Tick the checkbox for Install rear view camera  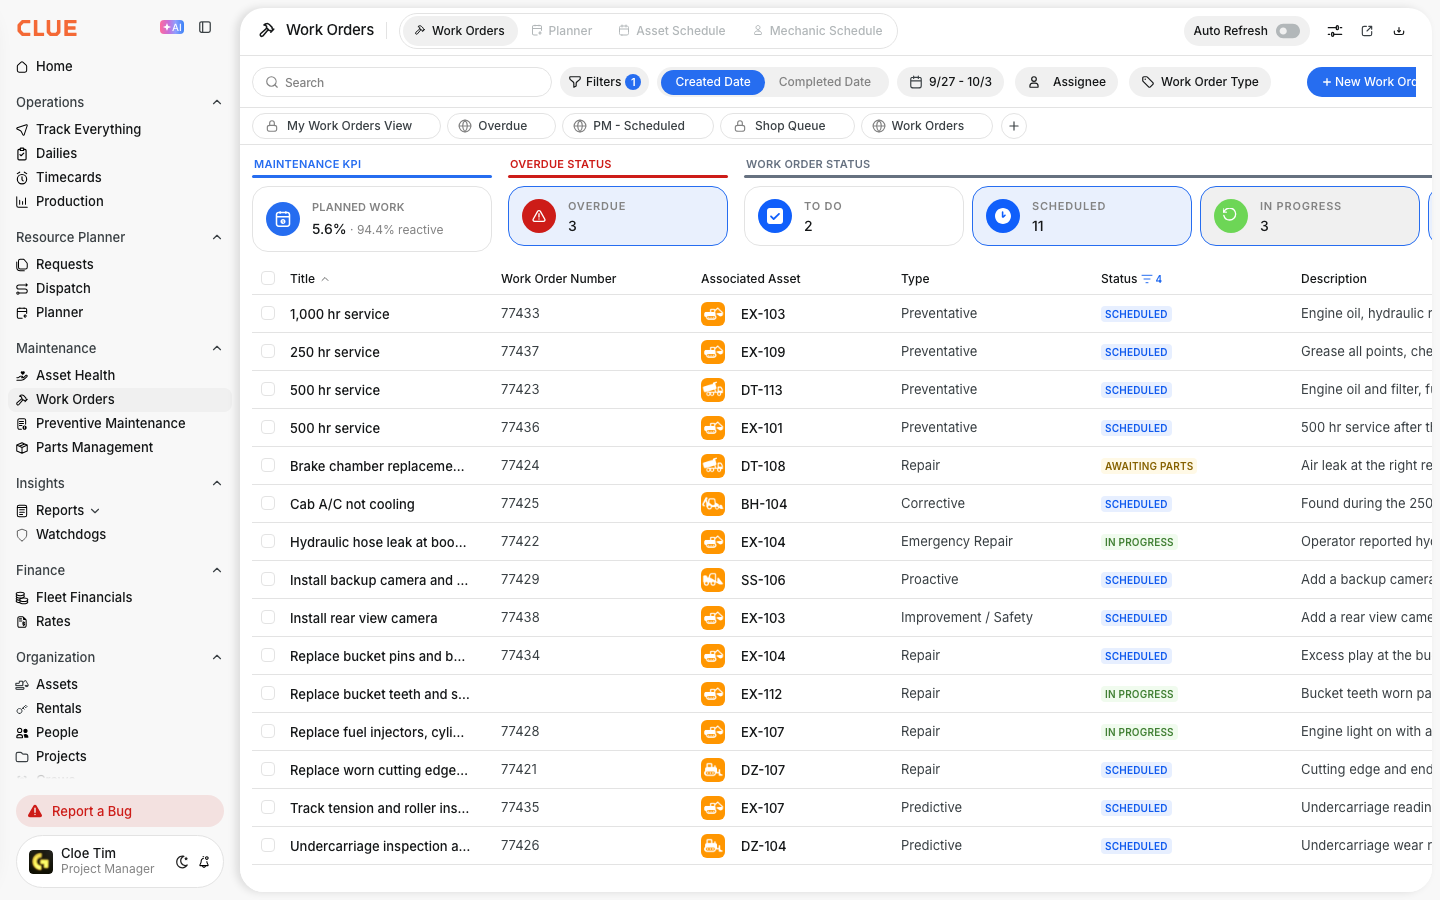[268, 618]
